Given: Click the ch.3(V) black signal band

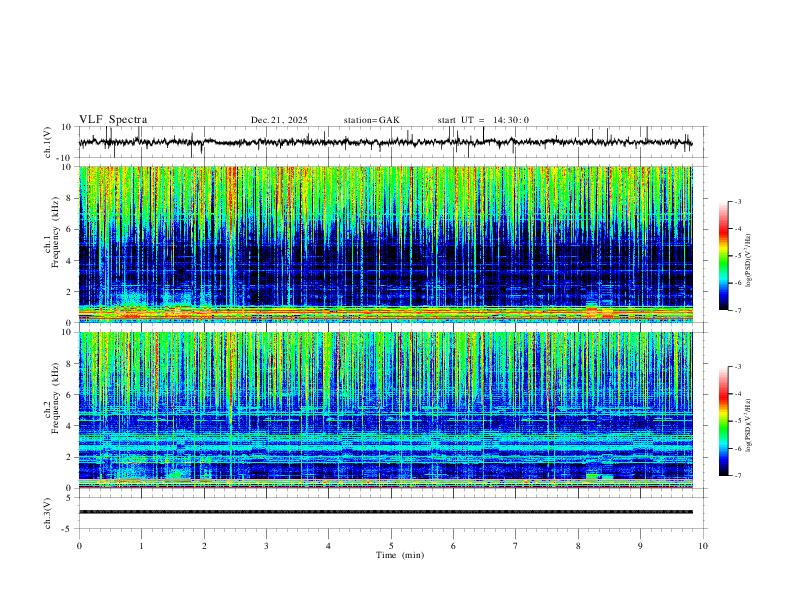Looking at the screenshot, I should (386, 512).
